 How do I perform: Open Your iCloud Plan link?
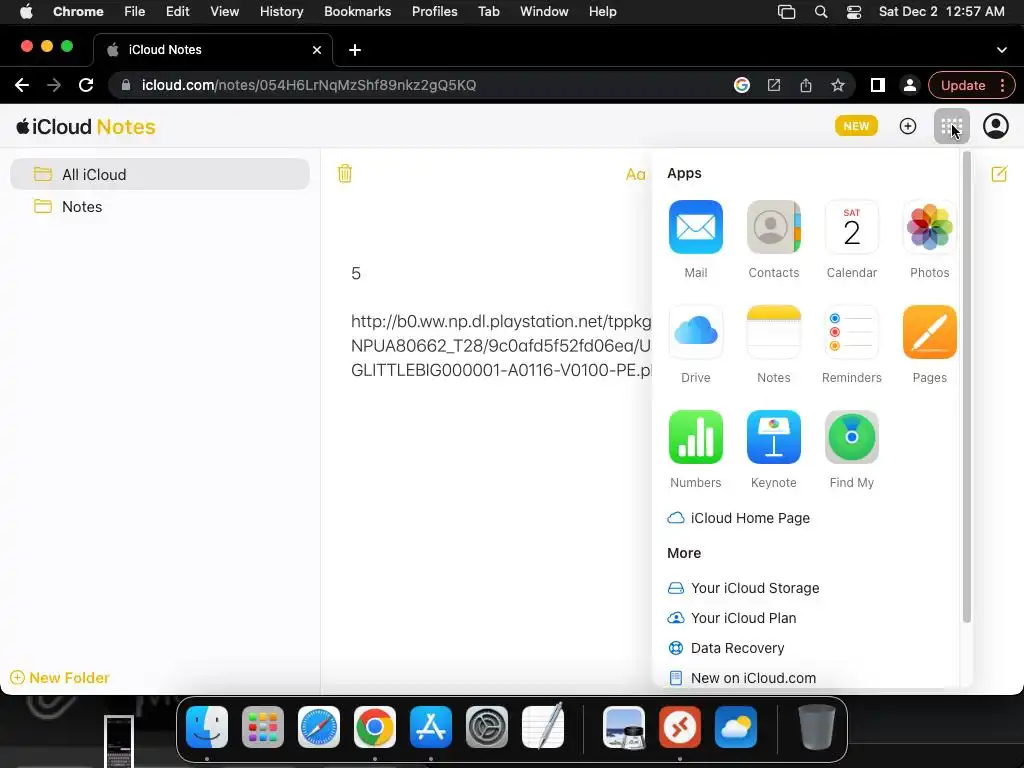coord(731,618)
